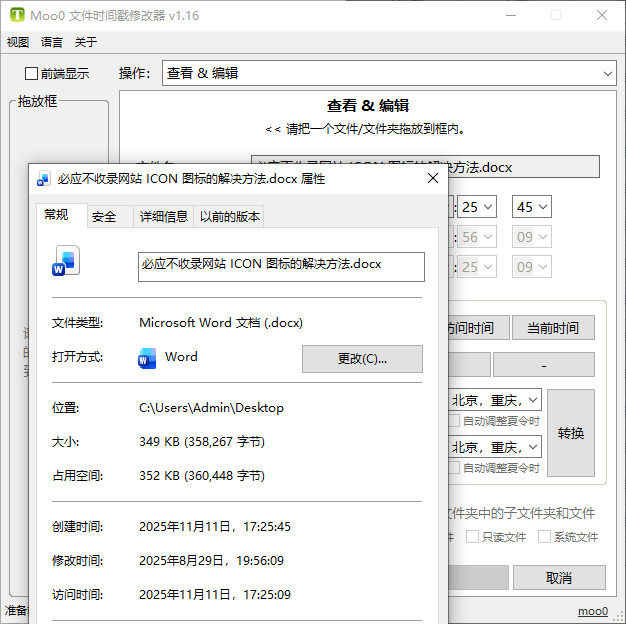Click the file name field in Moo0 window
626x624 pixels.
[425, 166]
